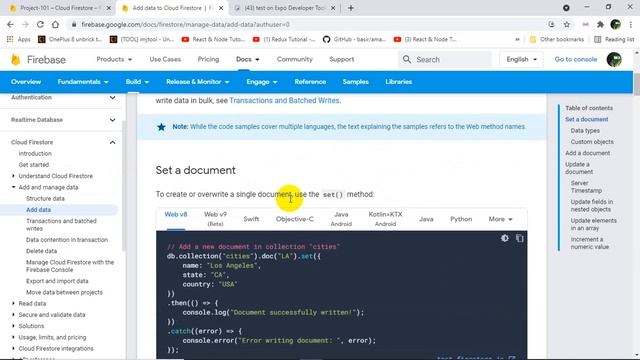Jump to Server Timestamp in table of contents
Viewport: 640px width, 360px height.
(x=586, y=187)
